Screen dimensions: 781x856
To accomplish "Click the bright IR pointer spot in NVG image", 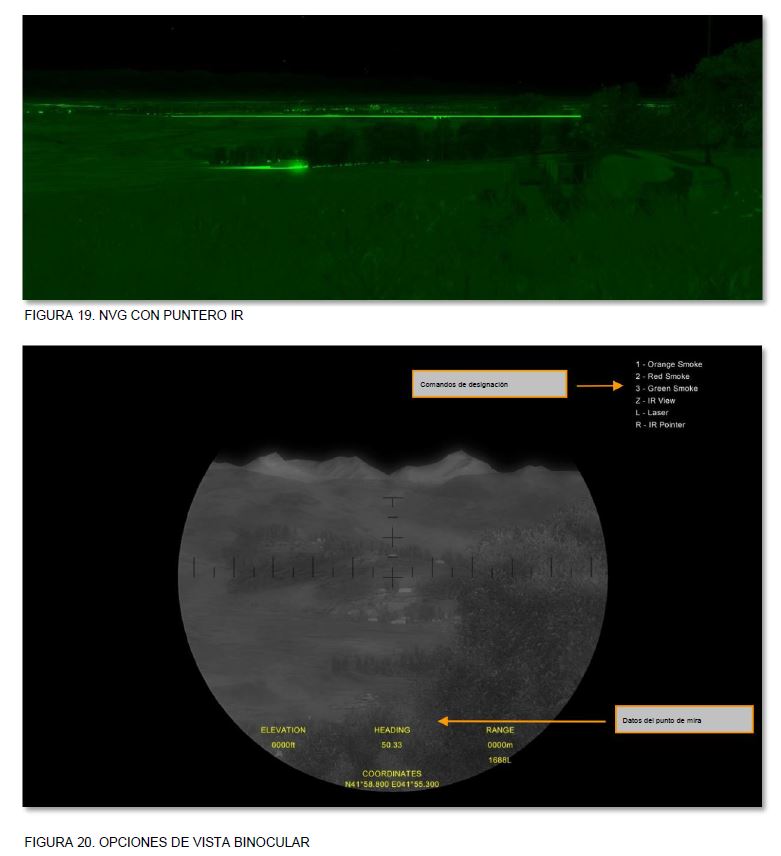I will pyautogui.click(x=298, y=165).
